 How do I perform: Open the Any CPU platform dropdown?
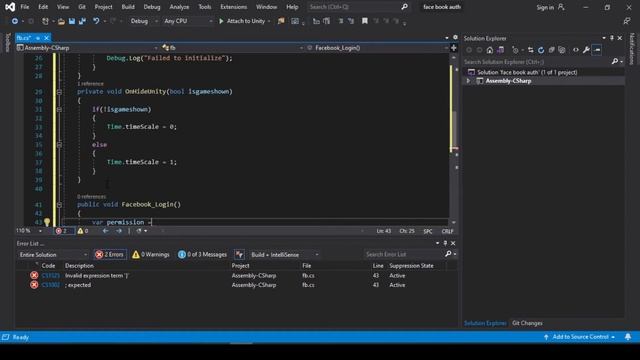[188, 21]
